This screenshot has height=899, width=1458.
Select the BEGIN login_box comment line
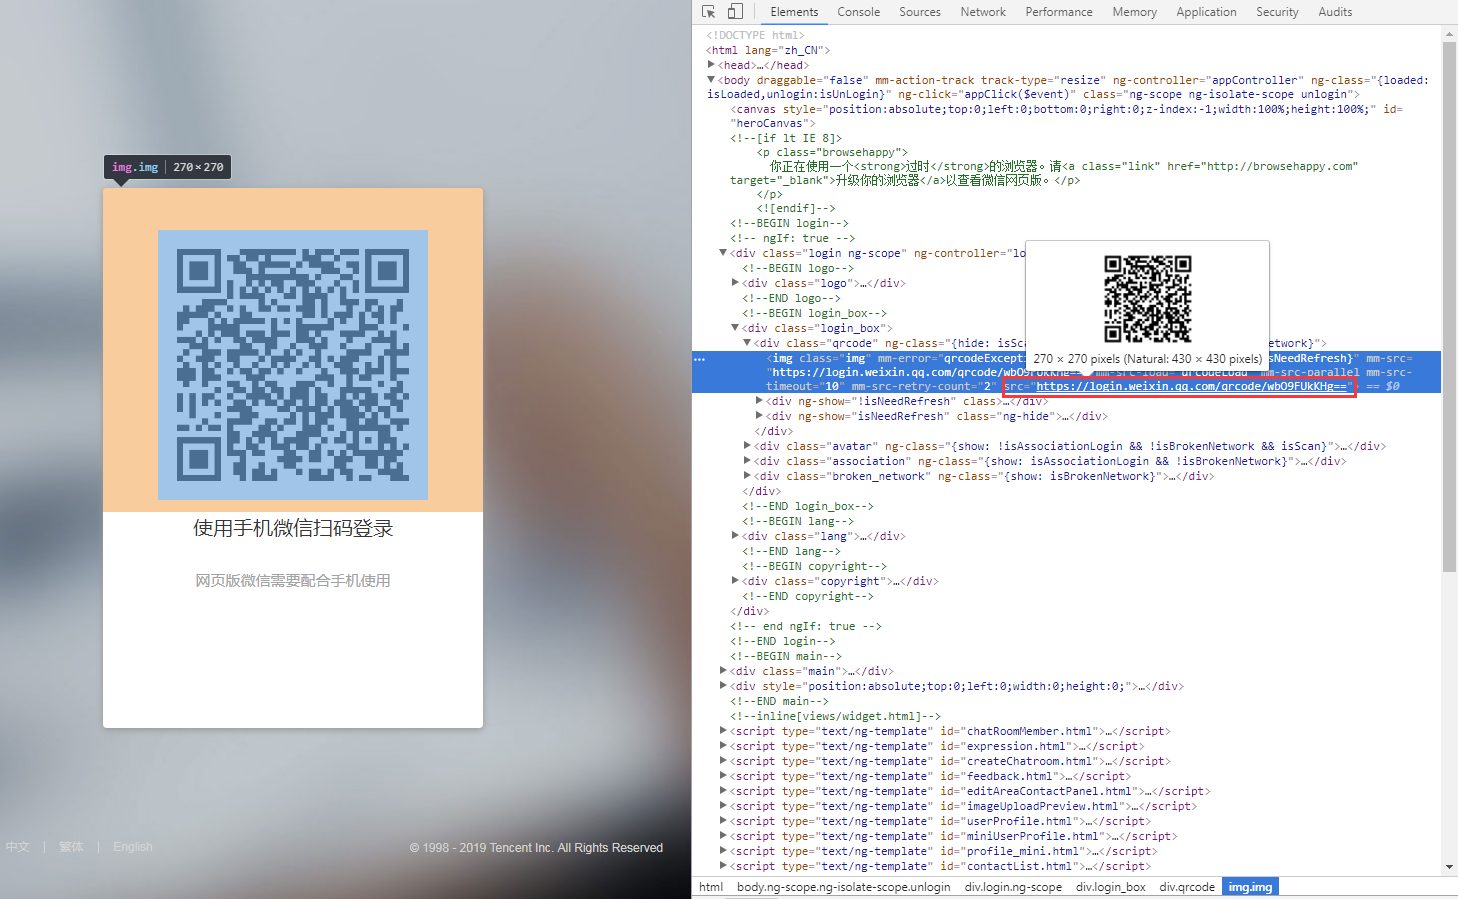(x=814, y=313)
